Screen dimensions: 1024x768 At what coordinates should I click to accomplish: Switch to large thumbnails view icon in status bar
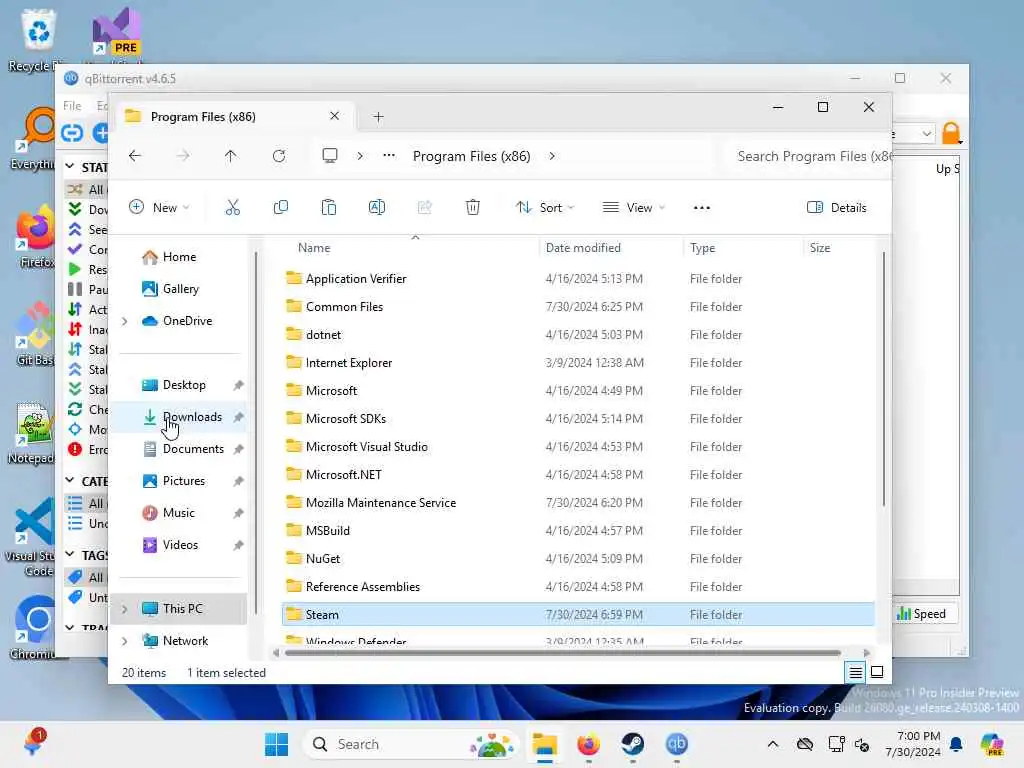877,672
